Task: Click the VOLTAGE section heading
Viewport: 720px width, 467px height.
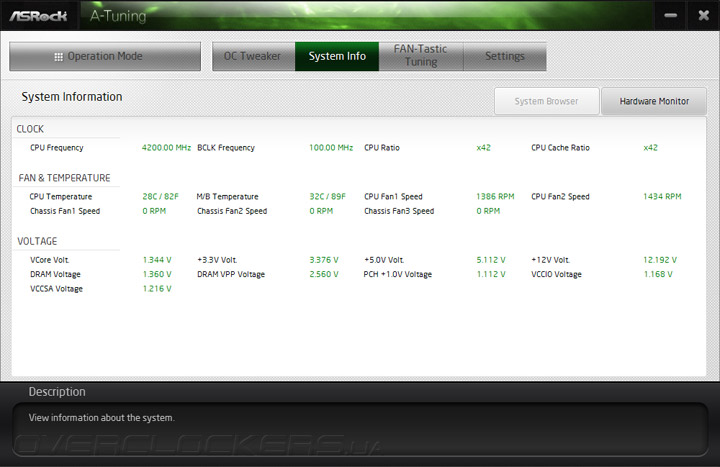Action: (37, 242)
